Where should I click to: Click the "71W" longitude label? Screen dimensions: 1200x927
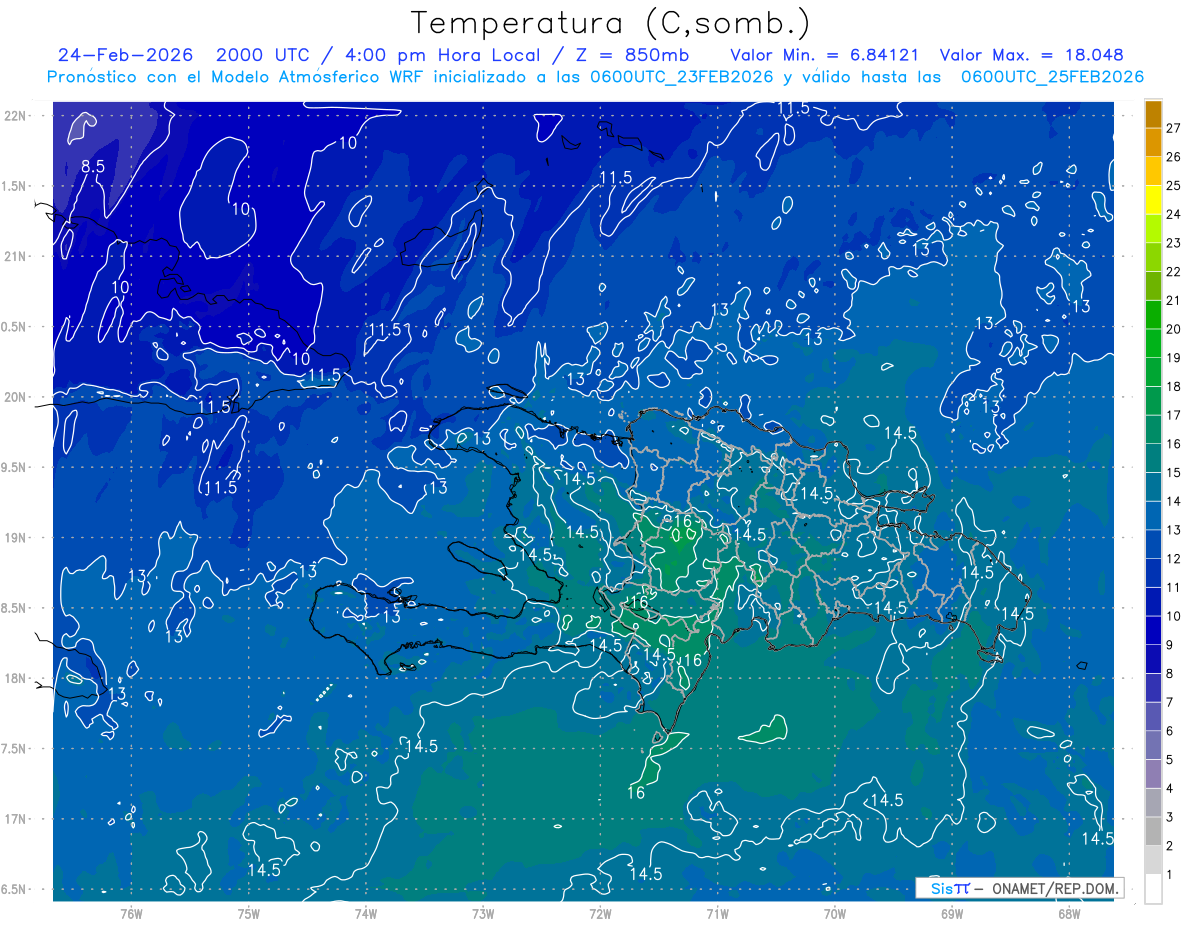point(717,913)
